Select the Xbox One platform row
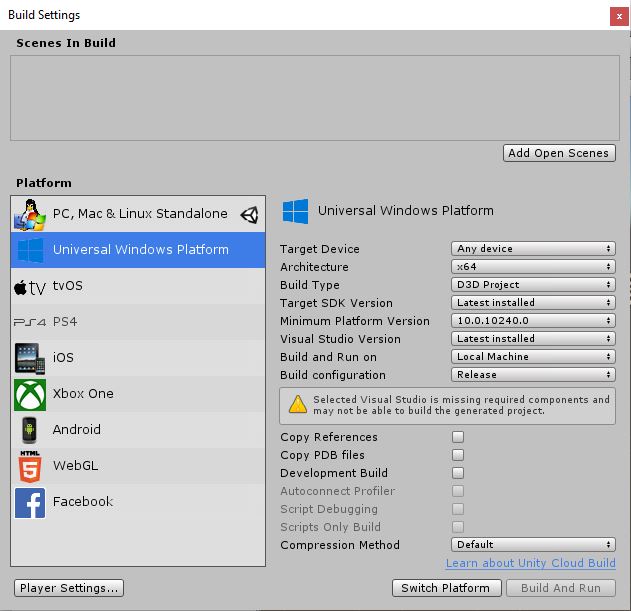 click(138, 394)
